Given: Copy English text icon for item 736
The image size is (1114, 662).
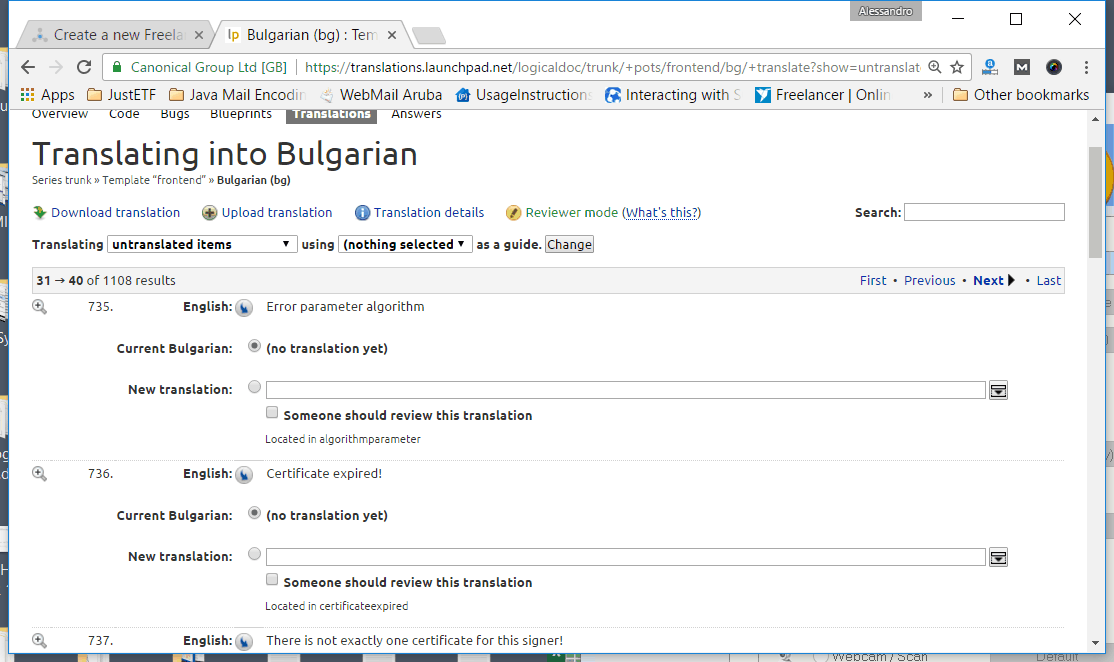Looking at the screenshot, I should (x=244, y=475).
